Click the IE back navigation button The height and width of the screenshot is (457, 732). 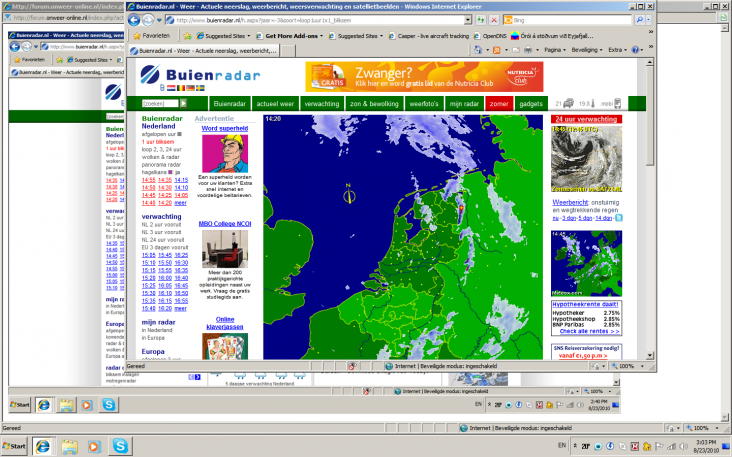tap(136, 19)
